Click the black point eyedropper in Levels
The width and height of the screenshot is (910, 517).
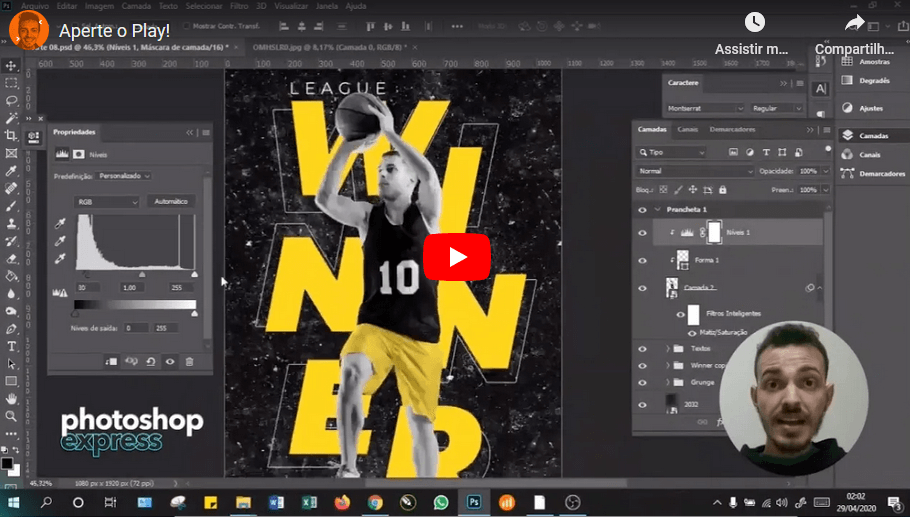60,223
